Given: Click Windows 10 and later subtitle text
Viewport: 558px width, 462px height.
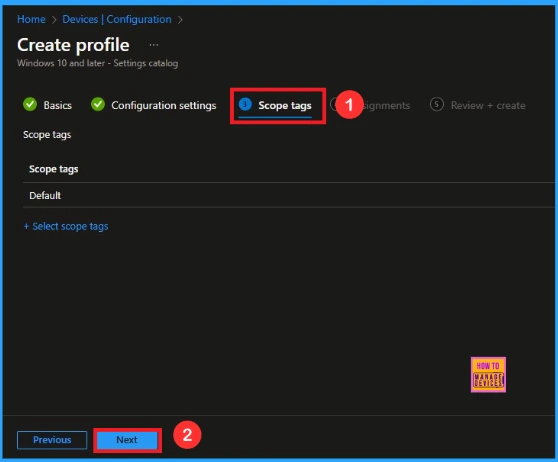Looking at the screenshot, I should coord(98,63).
